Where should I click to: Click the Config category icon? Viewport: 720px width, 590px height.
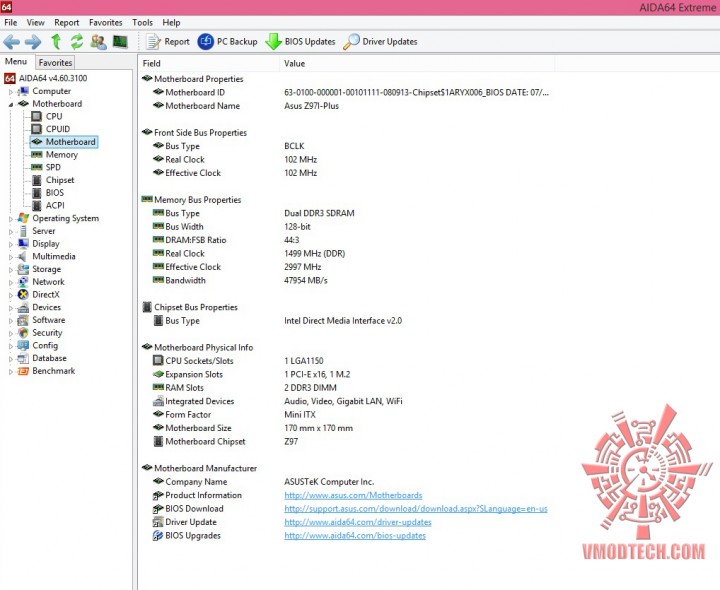(23, 345)
